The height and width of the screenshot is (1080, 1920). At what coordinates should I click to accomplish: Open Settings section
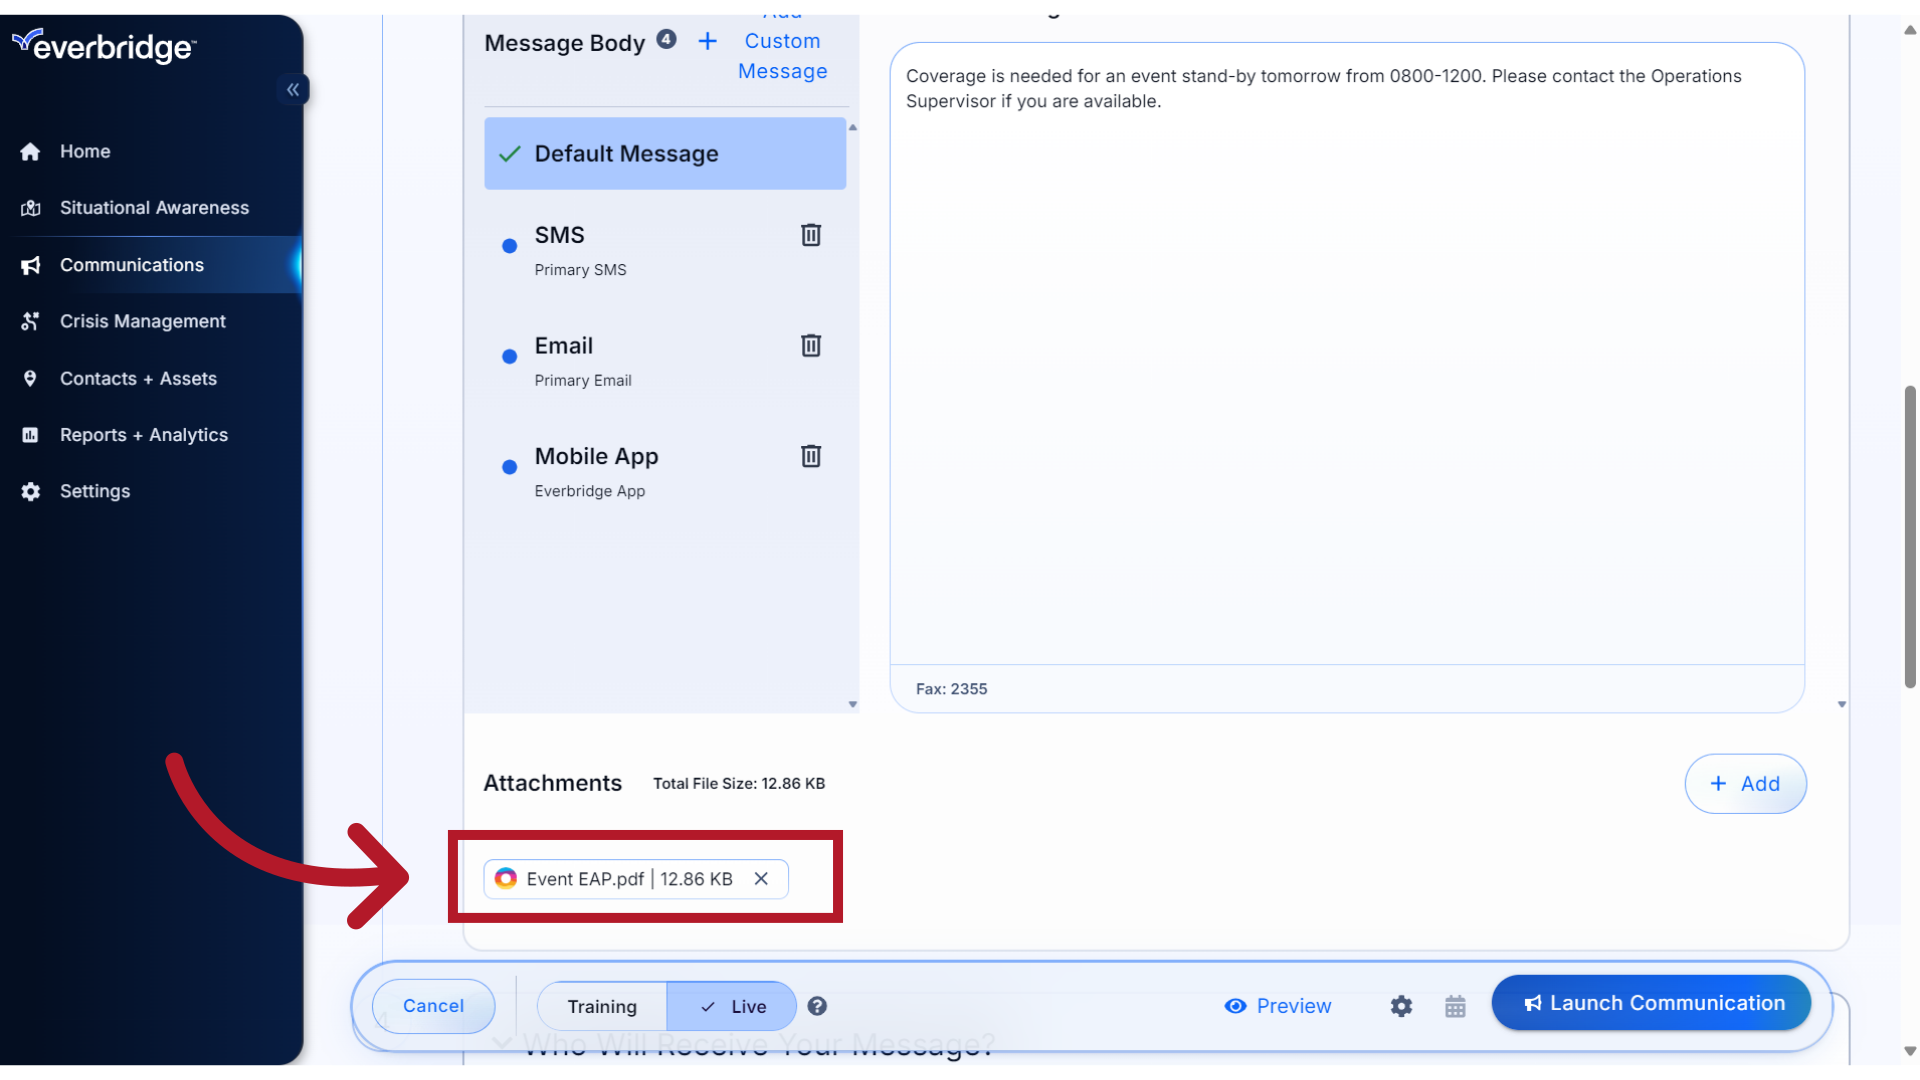click(94, 491)
